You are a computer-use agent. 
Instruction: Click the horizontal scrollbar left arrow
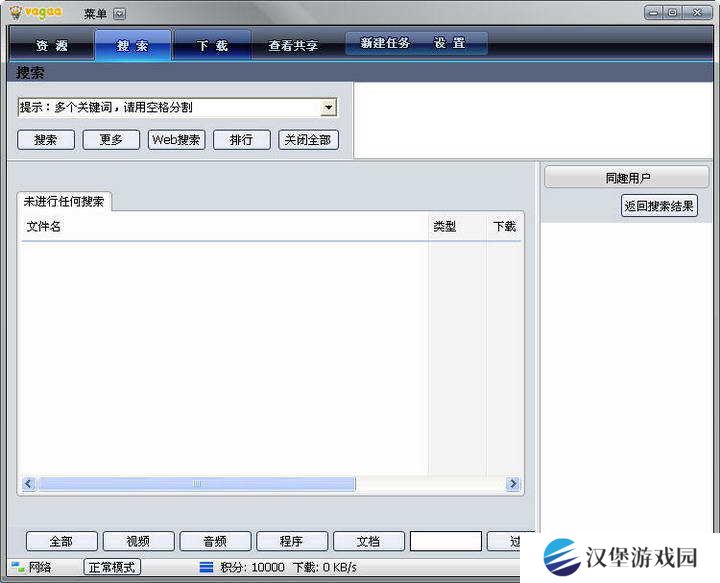click(x=28, y=484)
